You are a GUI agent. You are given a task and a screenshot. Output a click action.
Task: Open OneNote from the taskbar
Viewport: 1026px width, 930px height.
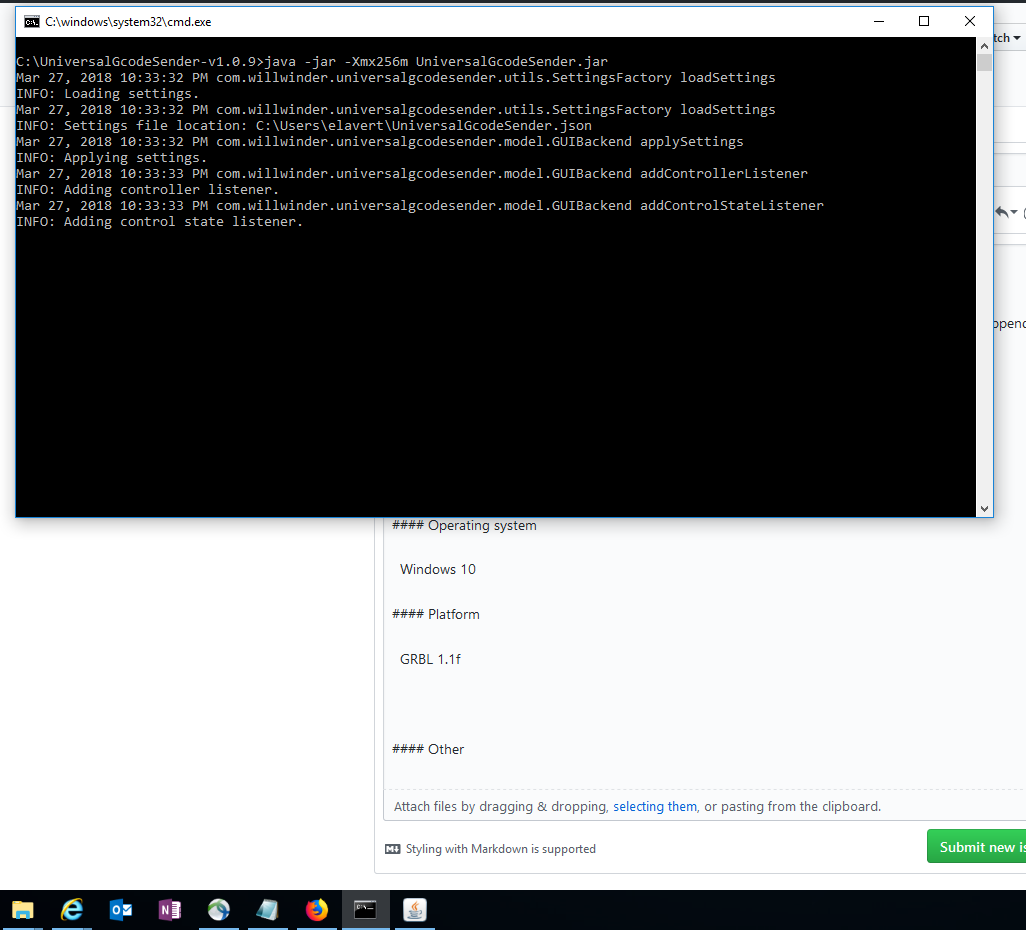(x=170, y=910)
